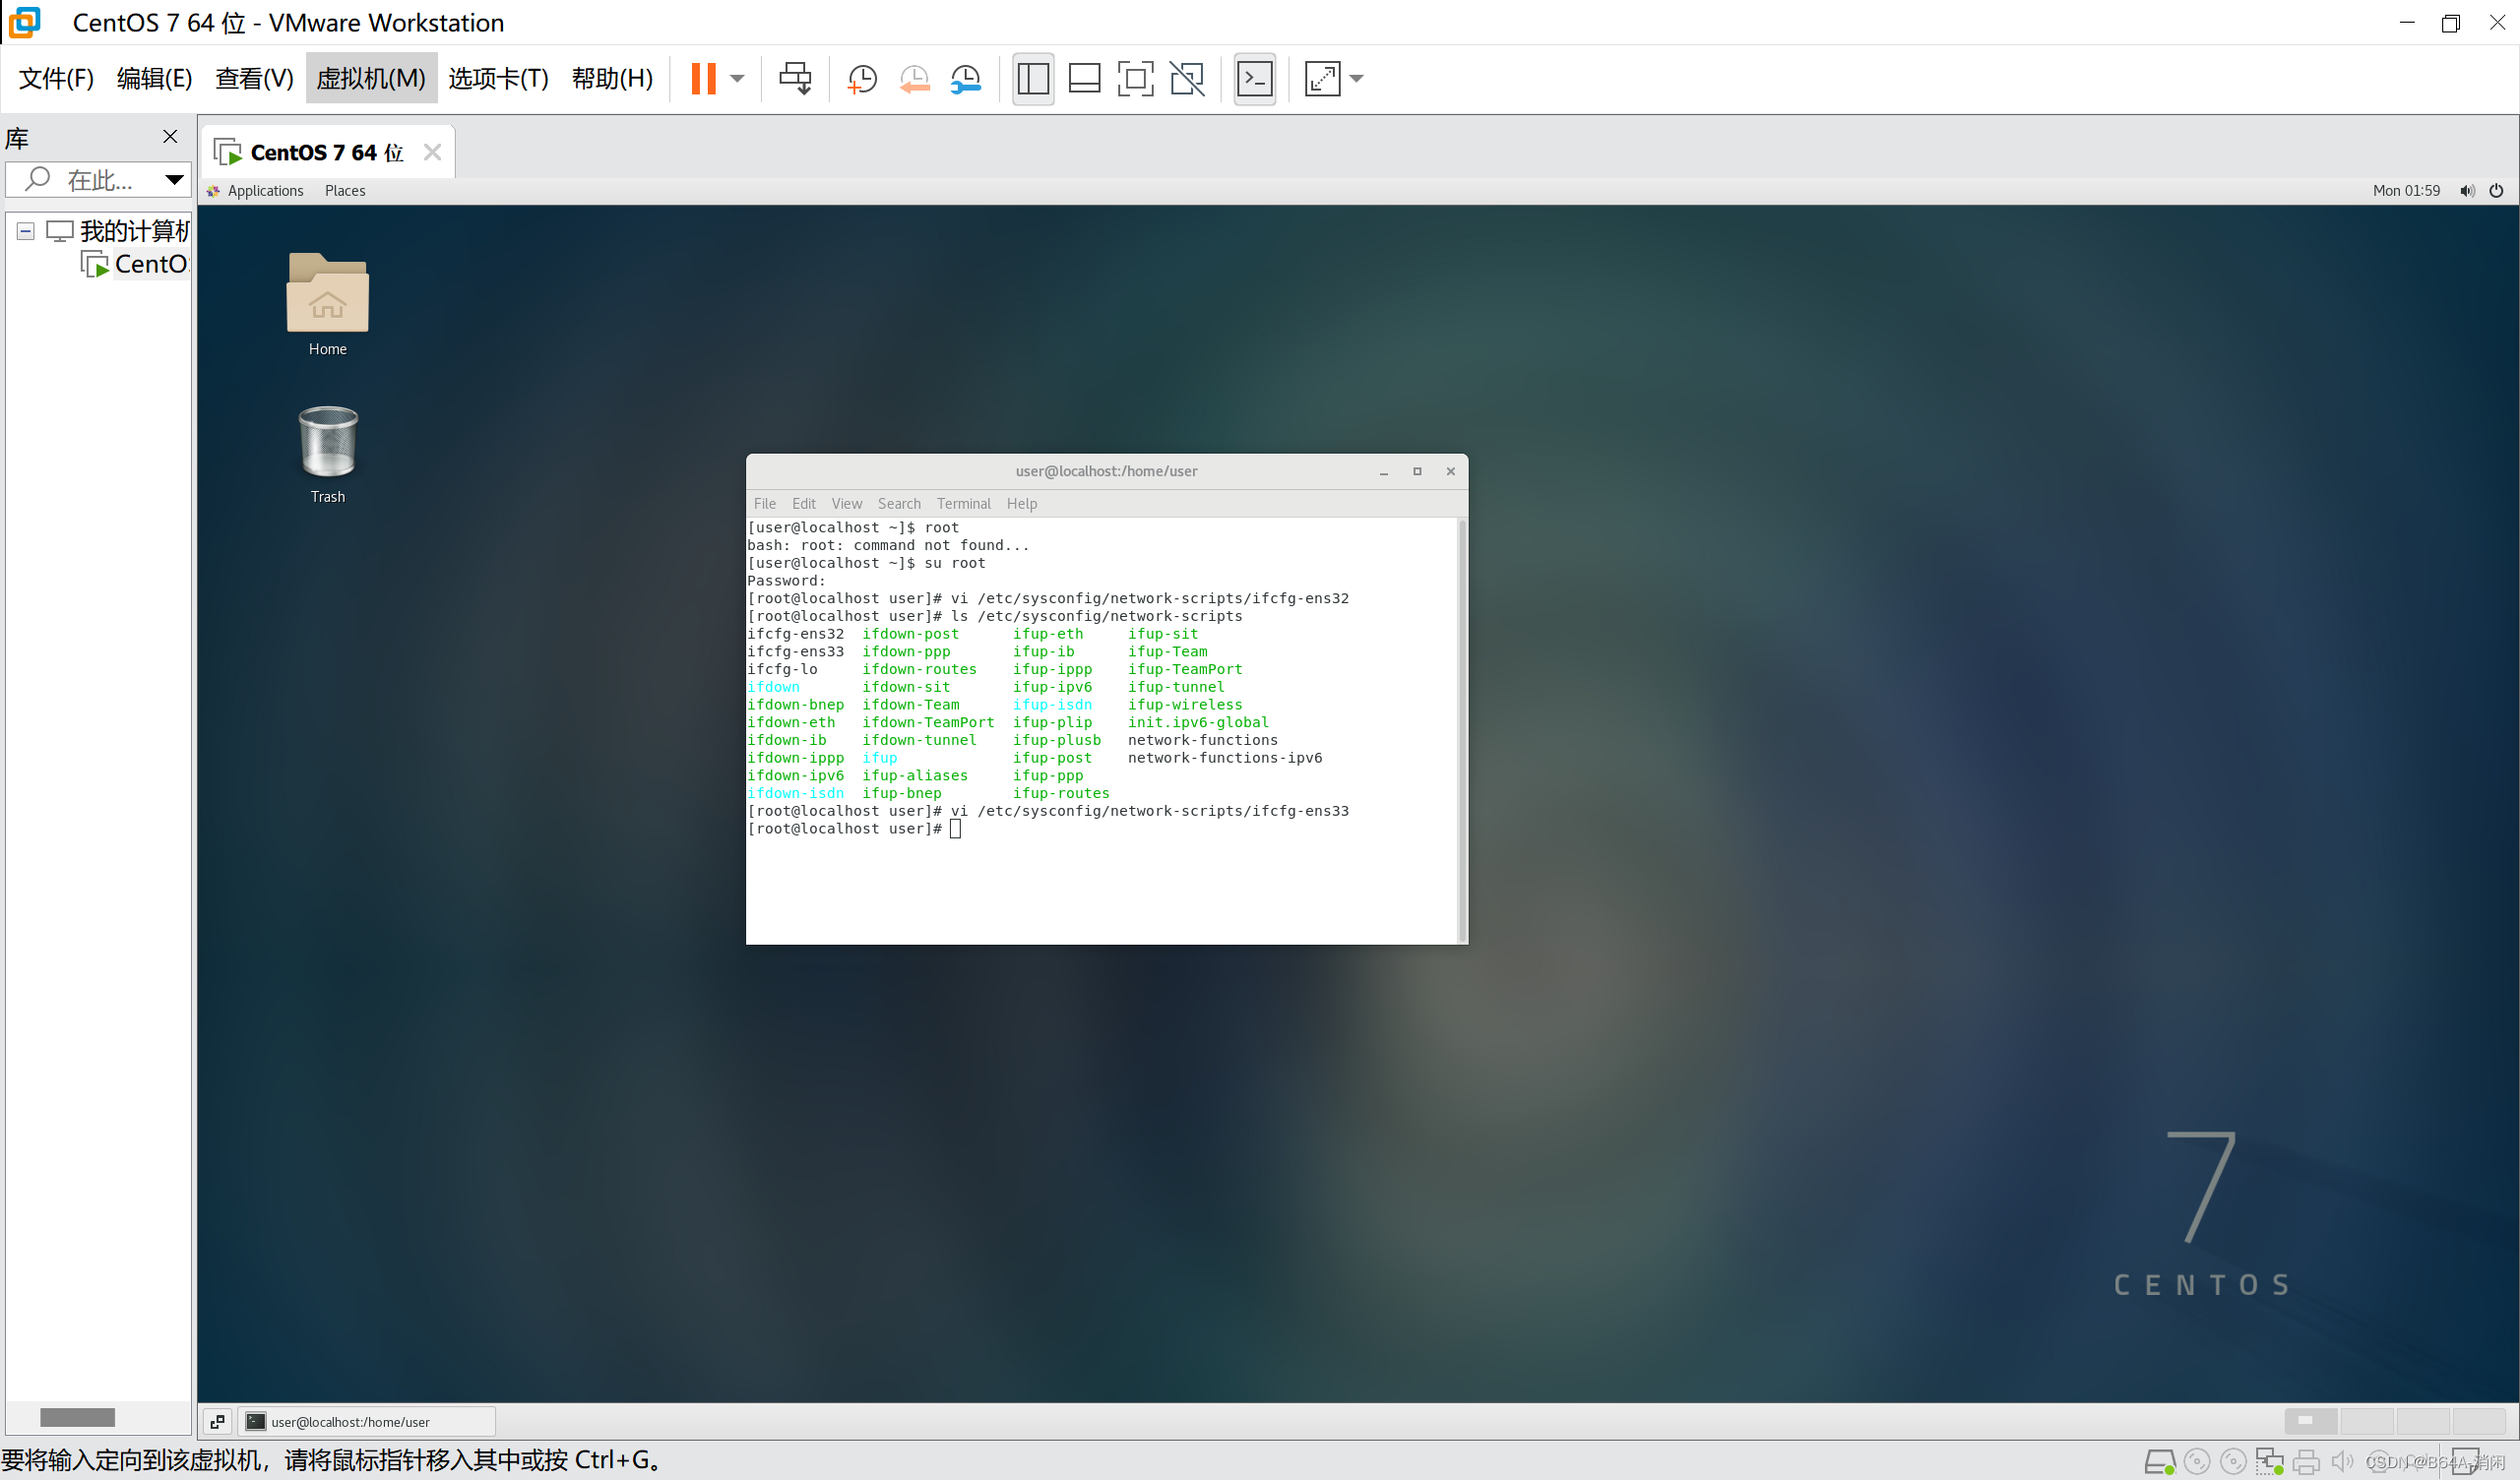Click the user@localhost taskbar window button
2520x1480 pixels.
coord(366,1421)
